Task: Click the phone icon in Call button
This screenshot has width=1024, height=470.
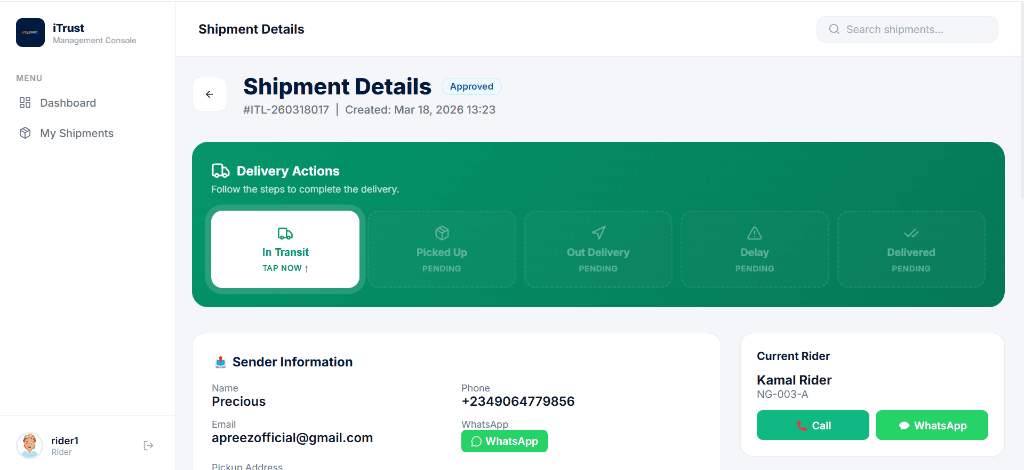Action: pos(802,426)
